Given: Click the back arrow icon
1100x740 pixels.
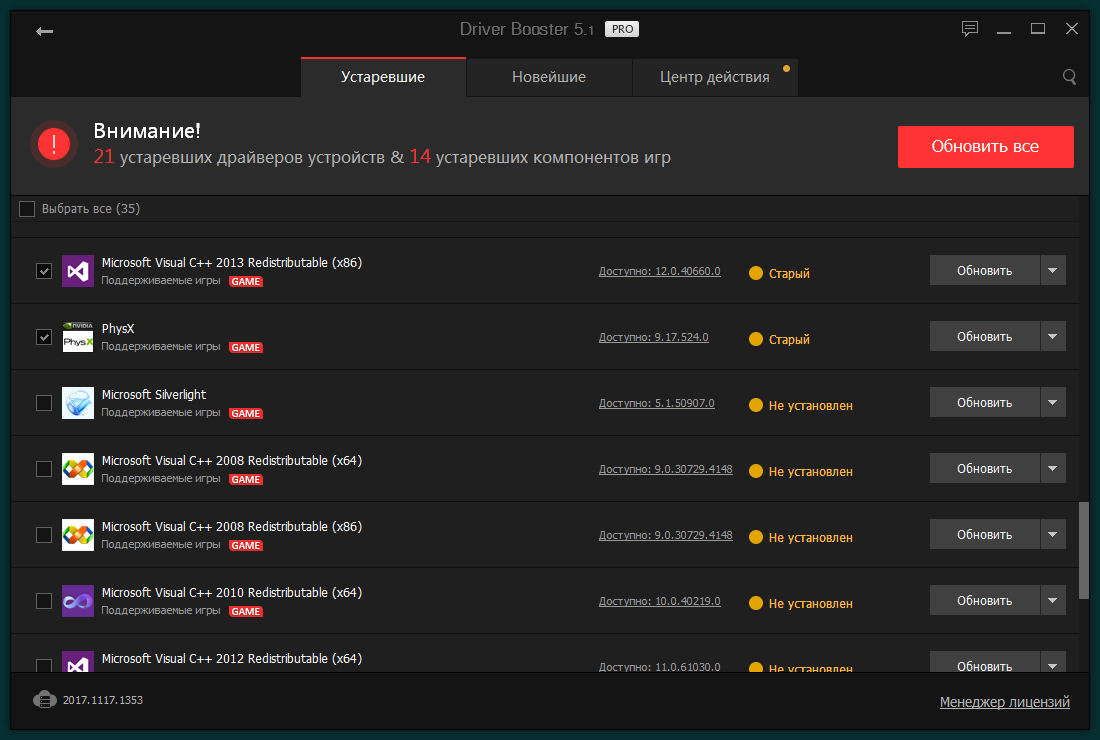Looking at the screenshot, I should (x=44, y=31).
